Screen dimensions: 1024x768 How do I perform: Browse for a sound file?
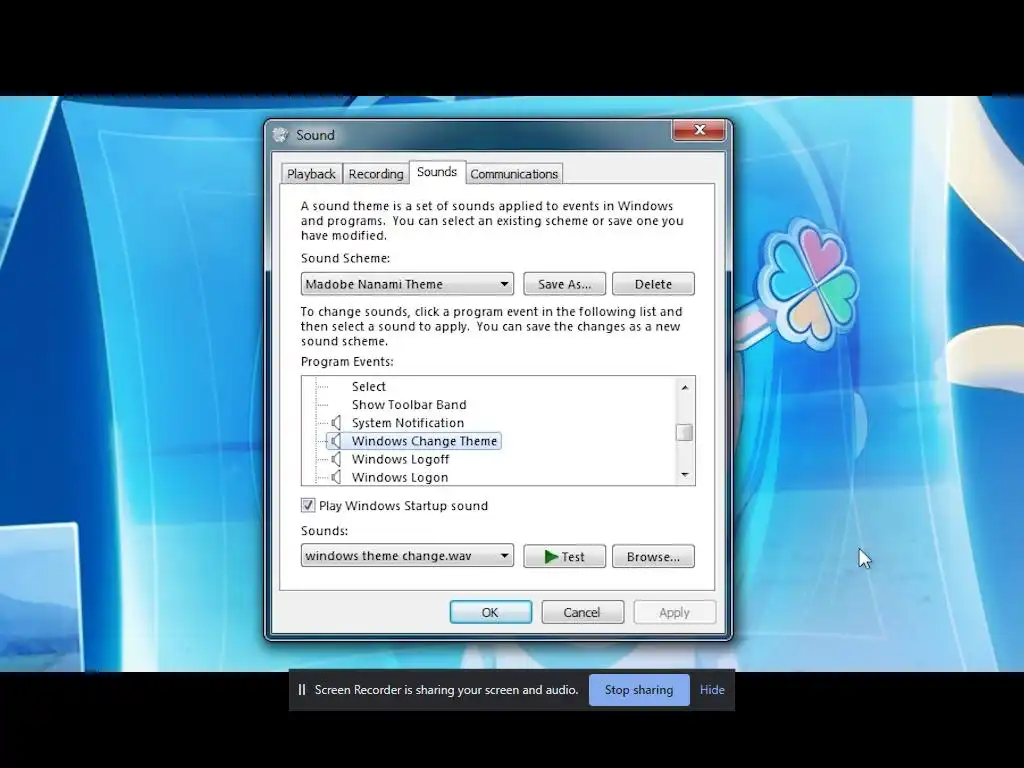[653, 556]
